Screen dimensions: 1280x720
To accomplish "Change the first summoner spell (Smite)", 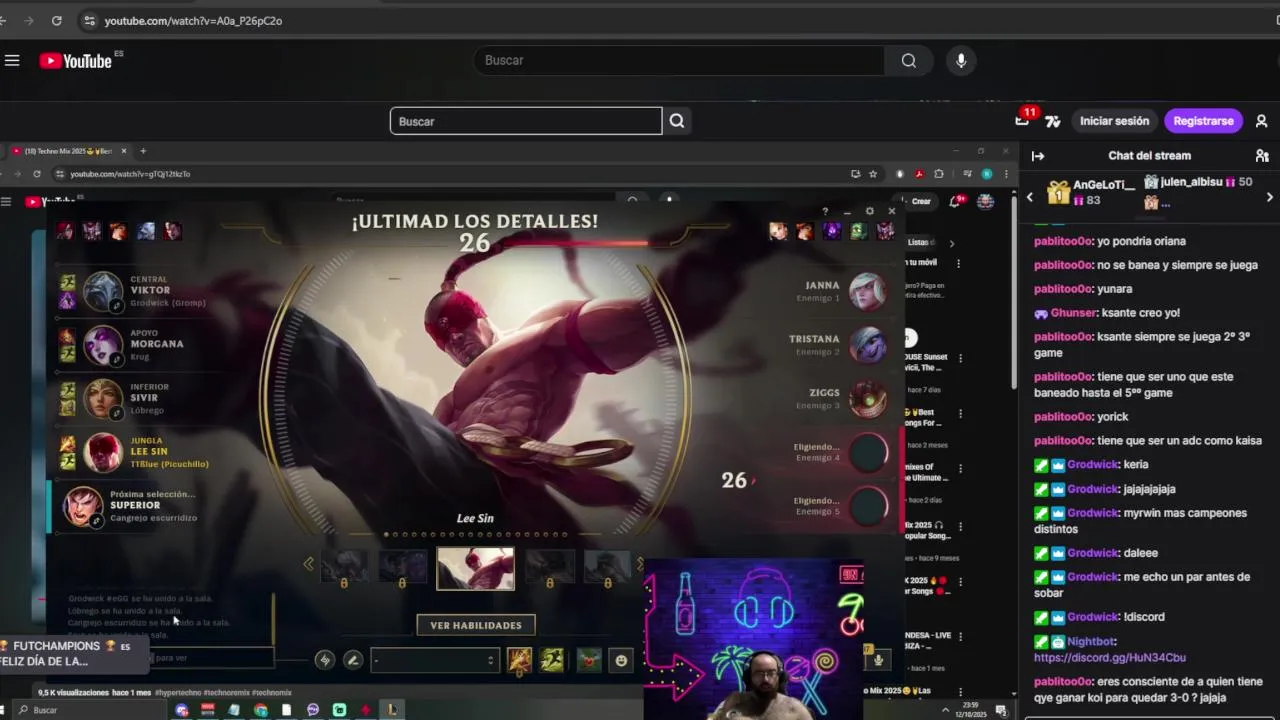I will (x=520, y=660).
